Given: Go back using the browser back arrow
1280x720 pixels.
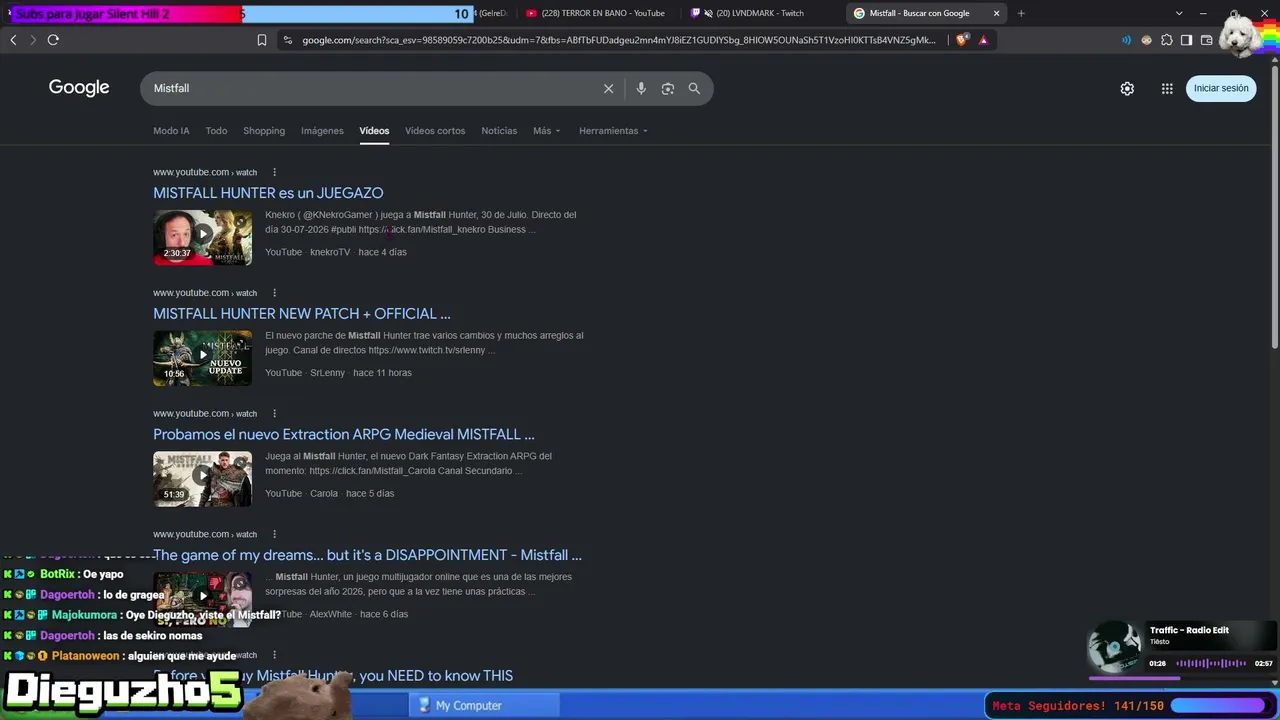Looking at the screenshot, I should tap(13, 40).
